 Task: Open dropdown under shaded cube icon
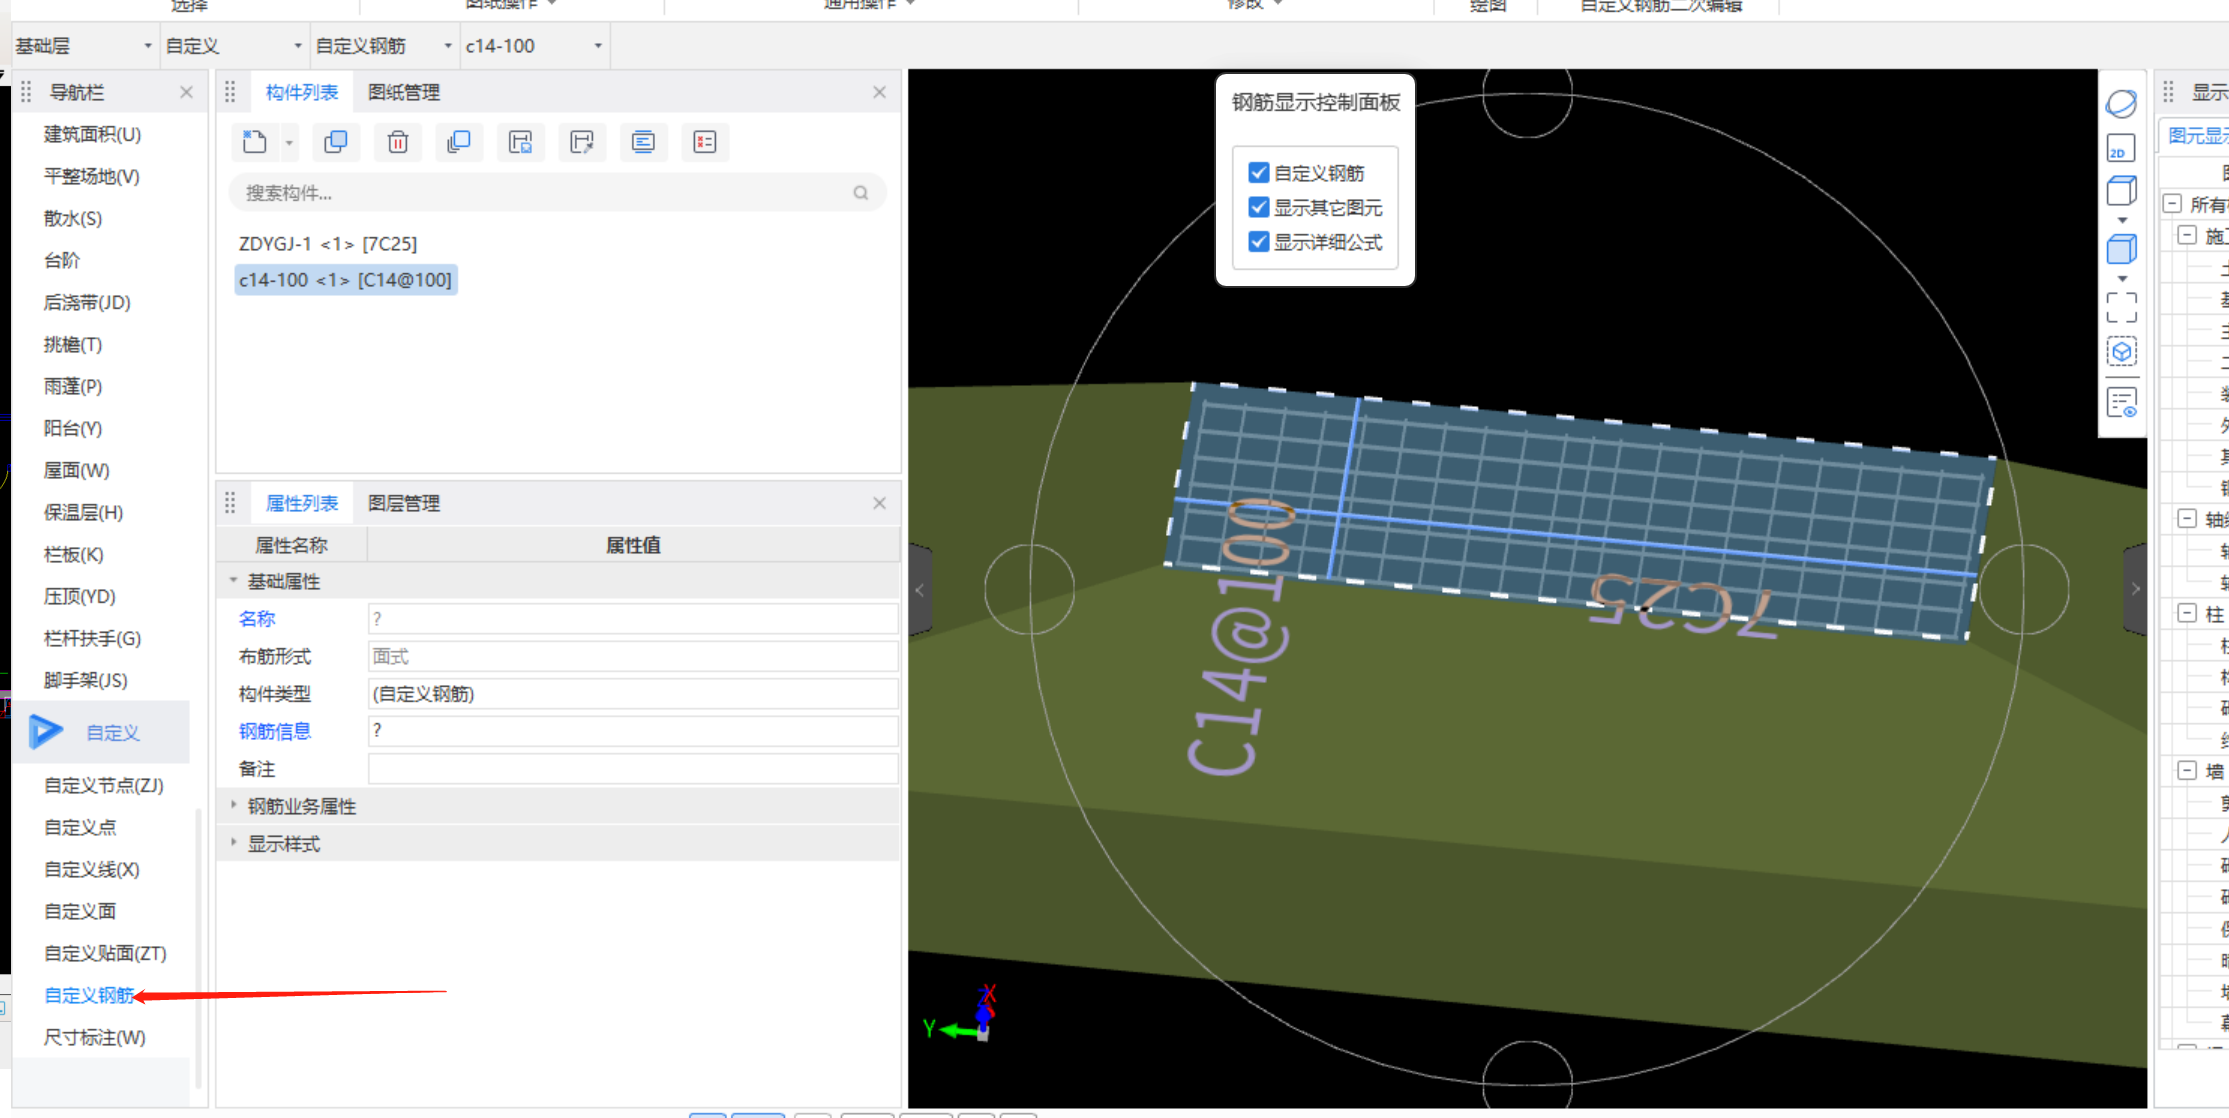coord(2122,279)
